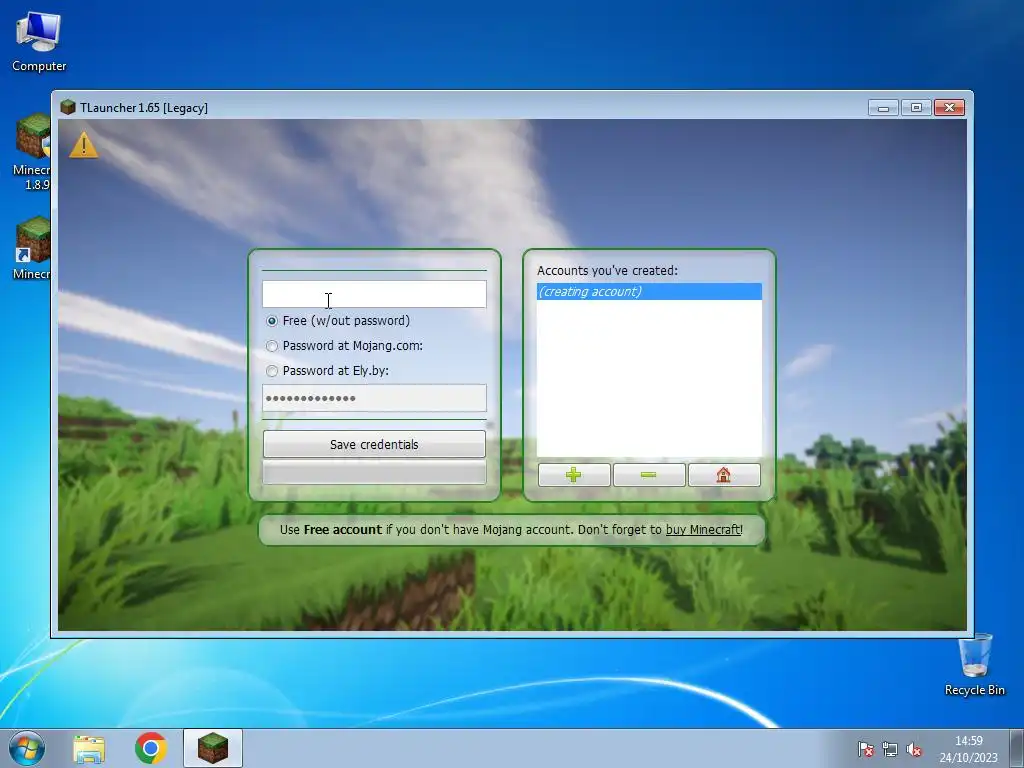Open the Minecraft shortcut desktop icon
The image size is (1024, 768).
coord(31,248)
